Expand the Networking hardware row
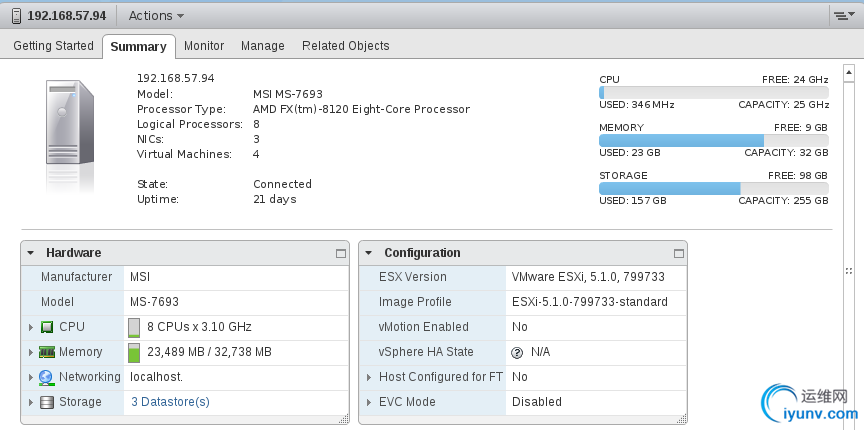864x430 pixels. pos(31,377)
